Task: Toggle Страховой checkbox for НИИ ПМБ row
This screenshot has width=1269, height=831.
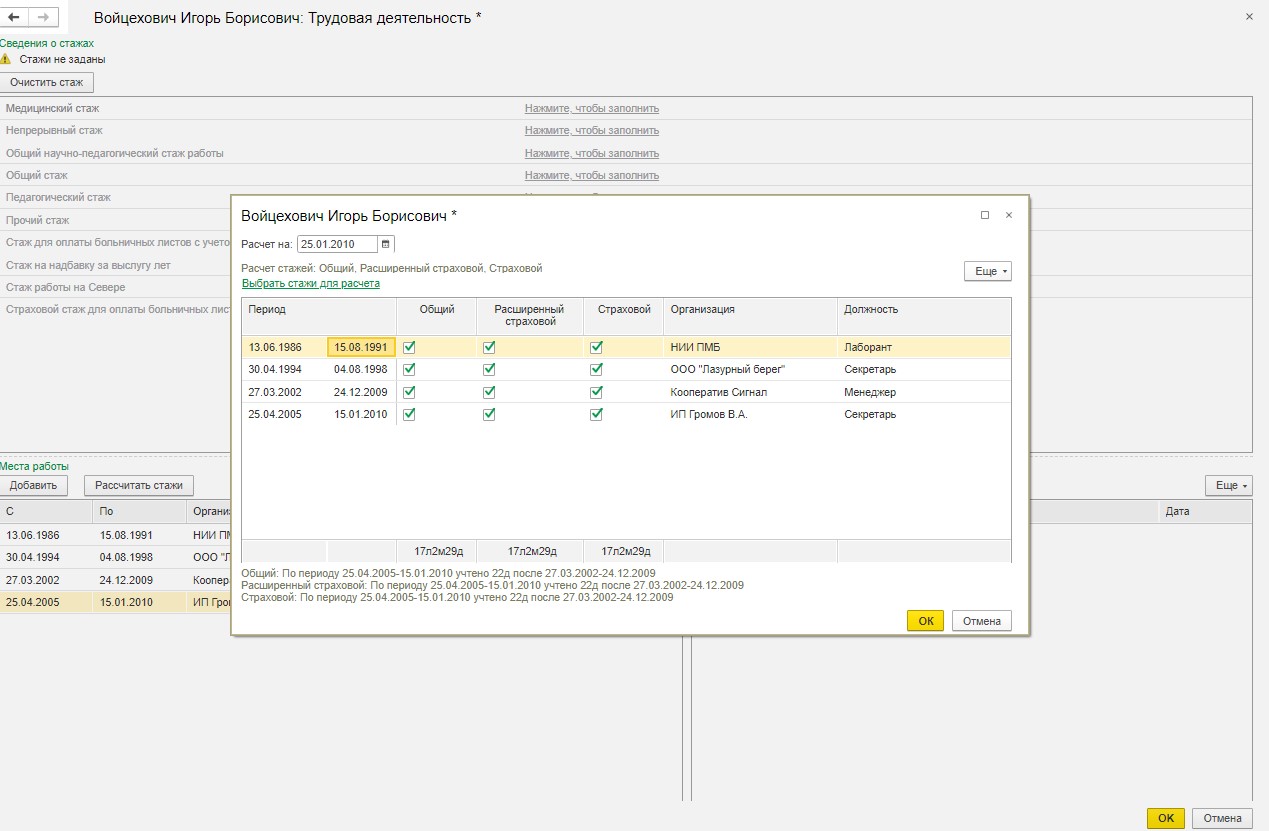Action: point(597,347)
